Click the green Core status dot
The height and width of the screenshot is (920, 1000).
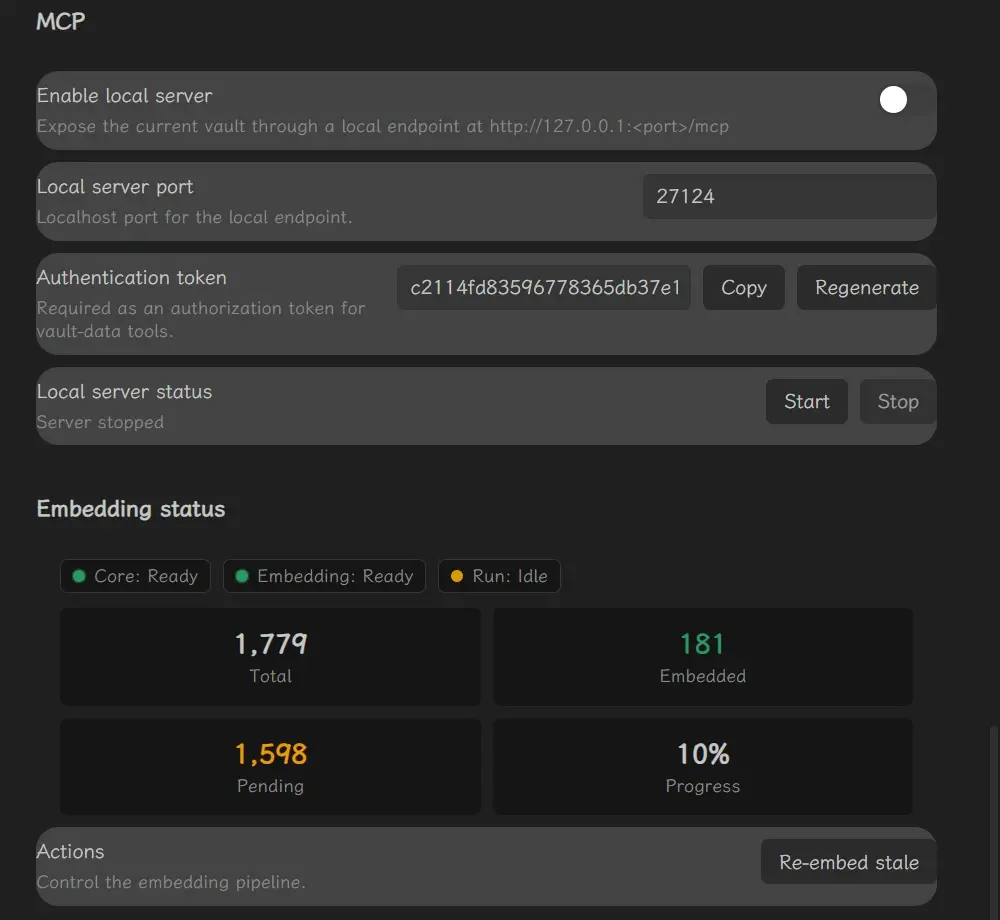[x=79, y=576]
